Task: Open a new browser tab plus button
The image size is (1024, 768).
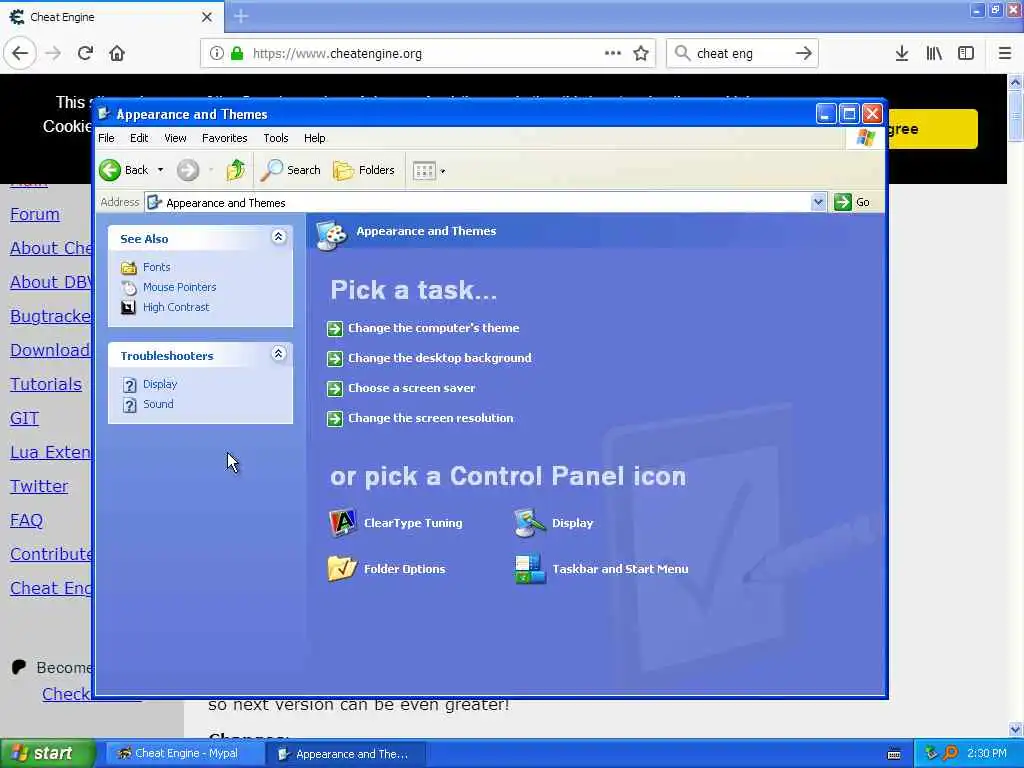Action: pyautogui.click(x=241, y=16)
